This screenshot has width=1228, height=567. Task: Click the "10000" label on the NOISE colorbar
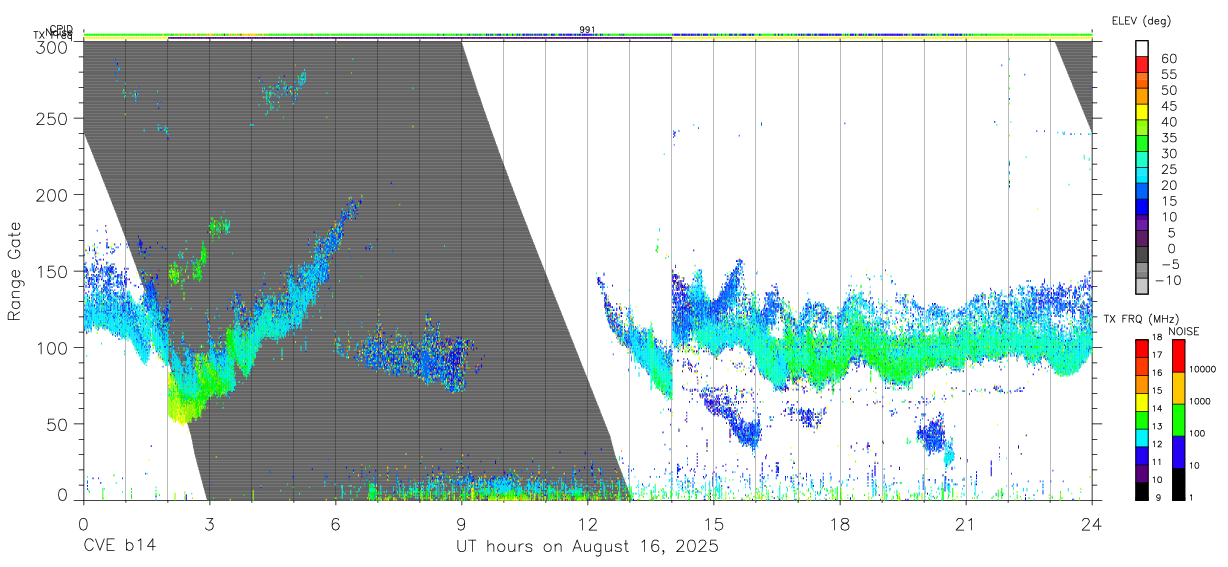coord(1204,368)
